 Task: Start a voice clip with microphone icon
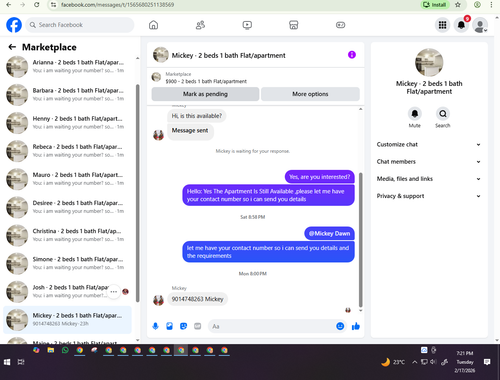click(155, 326)
